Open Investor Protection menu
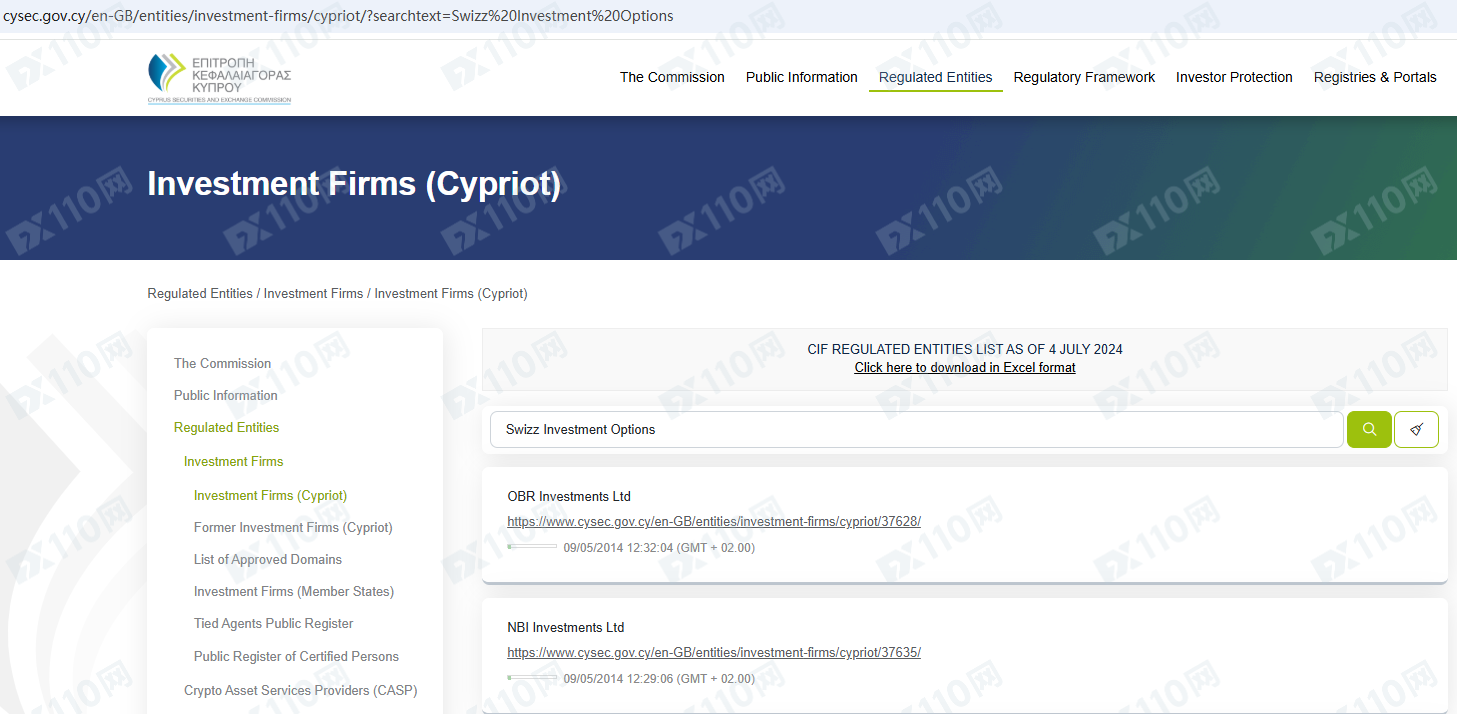 tap(1234, 77)
